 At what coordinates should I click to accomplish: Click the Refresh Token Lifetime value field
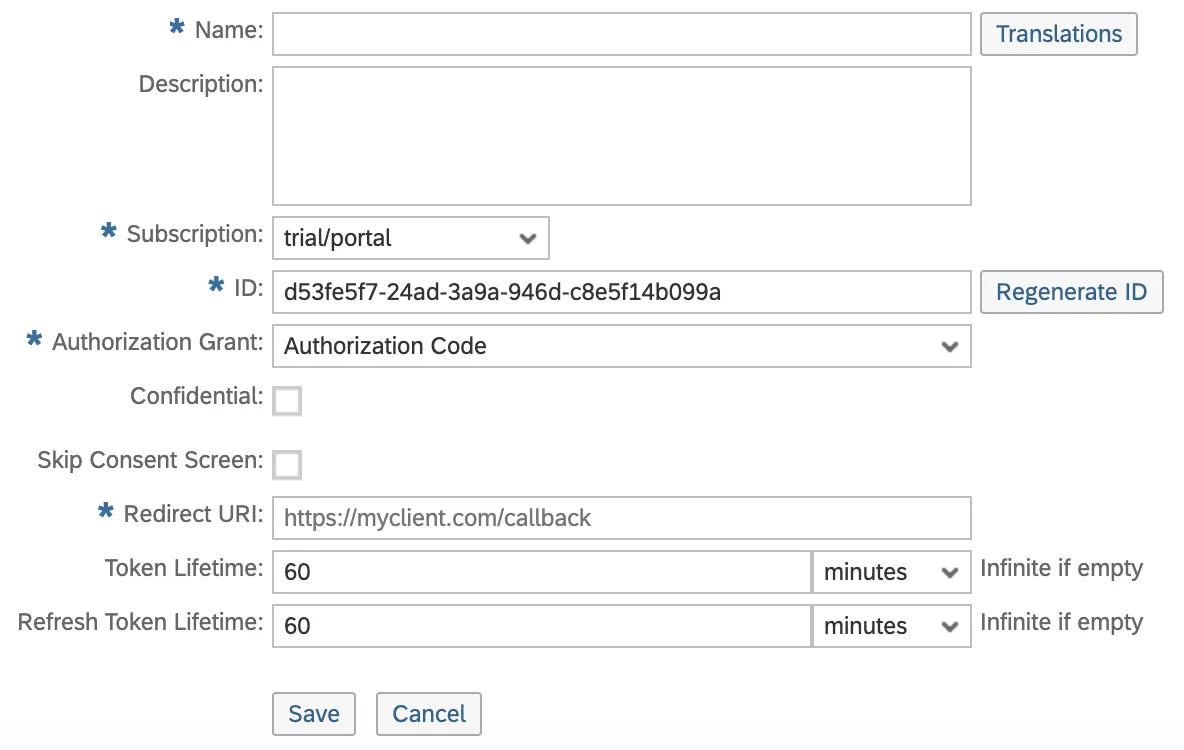click(540, 626)
